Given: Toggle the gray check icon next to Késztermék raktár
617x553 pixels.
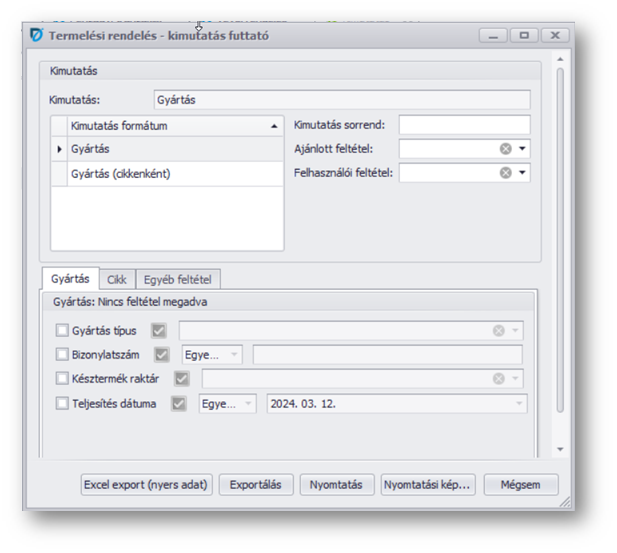Looking at the screenshot, I should coord(181,379).
